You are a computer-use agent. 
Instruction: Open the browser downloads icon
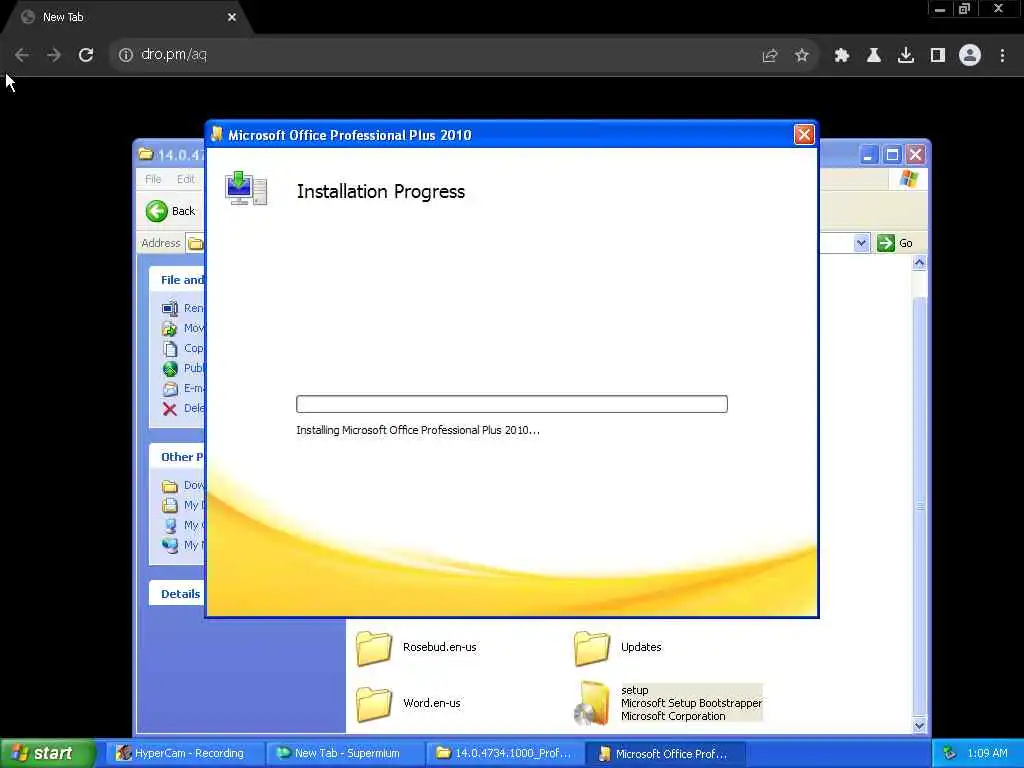click(905, 56)
